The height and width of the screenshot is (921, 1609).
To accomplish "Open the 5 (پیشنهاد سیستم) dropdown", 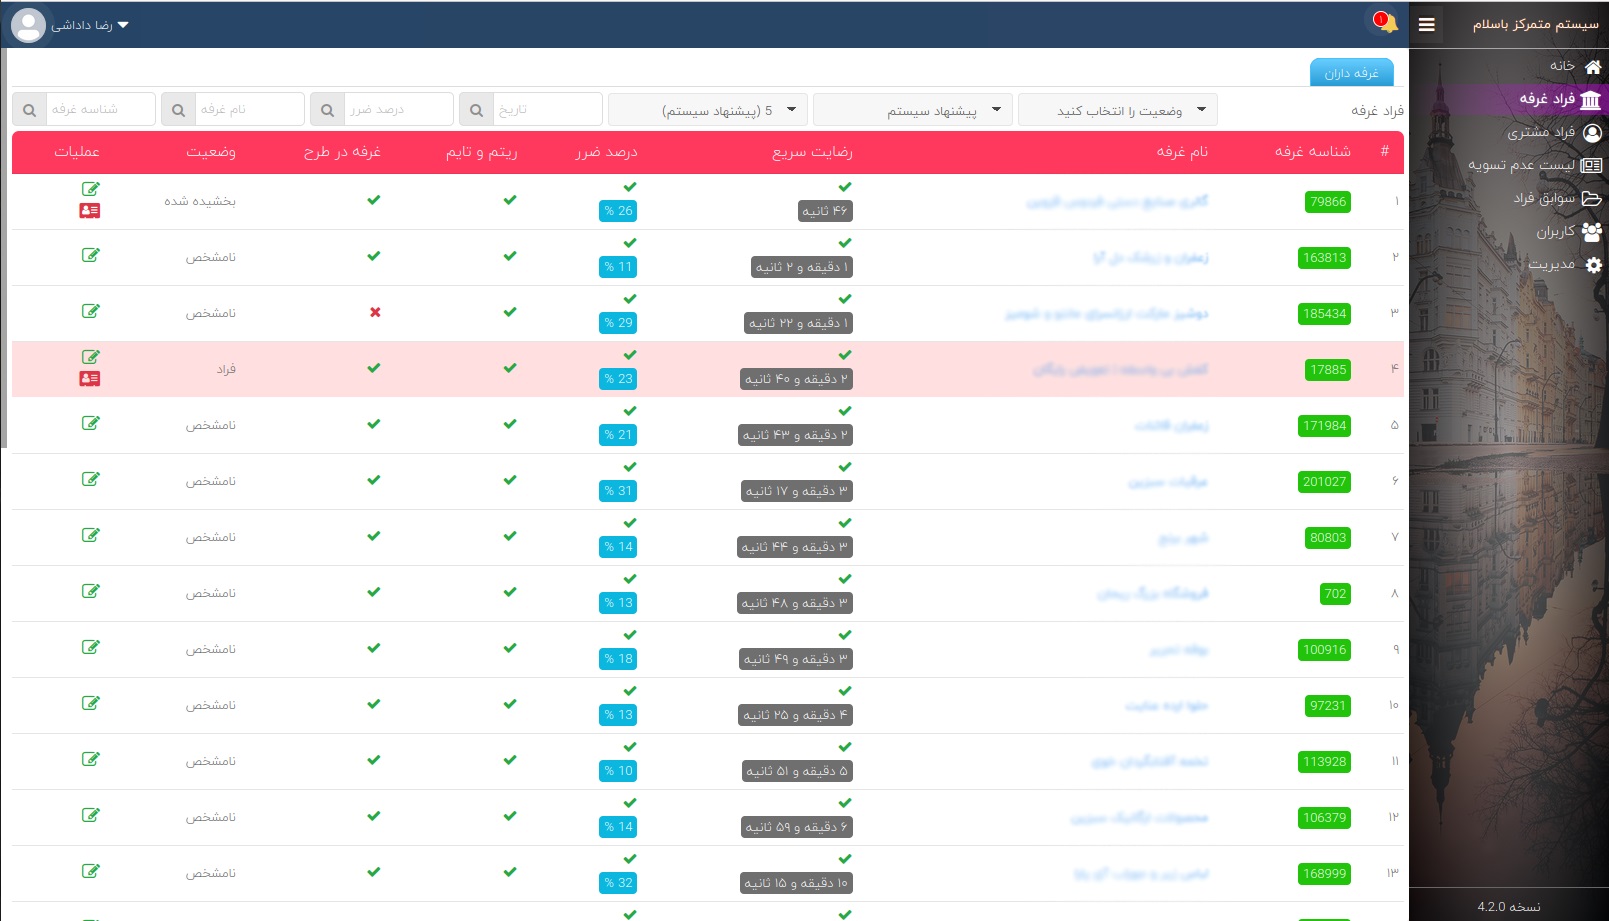I will click(x=708, y=110).
